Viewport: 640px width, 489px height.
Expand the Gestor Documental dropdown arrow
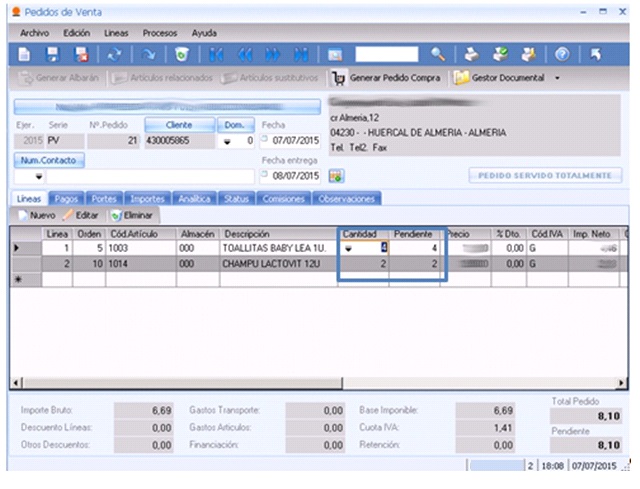tap(557, 77)
